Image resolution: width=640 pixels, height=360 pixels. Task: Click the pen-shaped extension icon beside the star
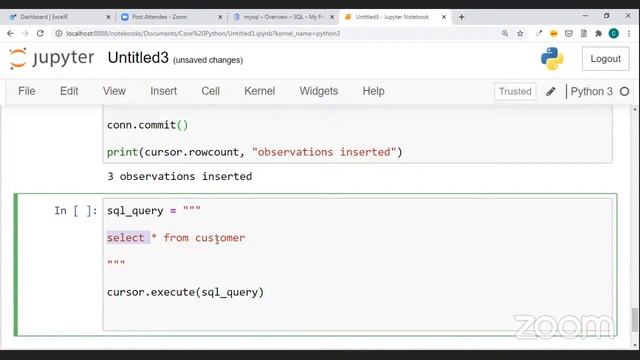coord(539,33)
